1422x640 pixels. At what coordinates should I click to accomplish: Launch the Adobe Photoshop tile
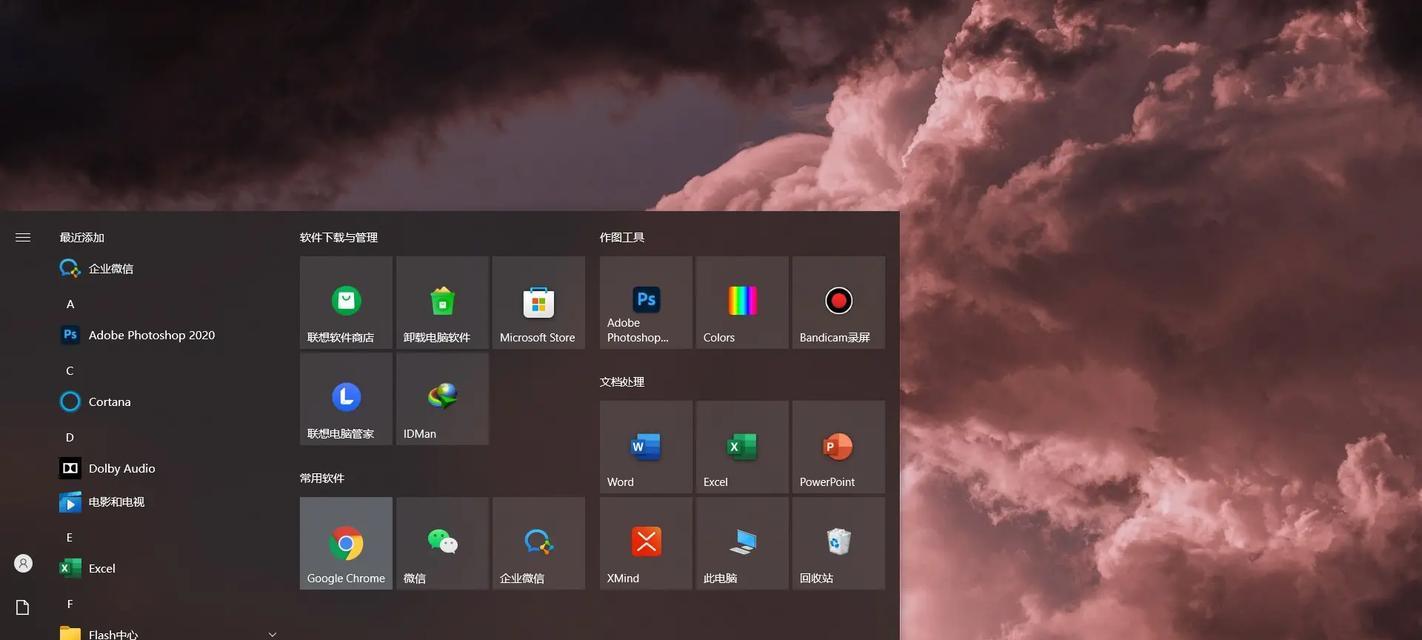pyautogui.click(x=646, y=302)
